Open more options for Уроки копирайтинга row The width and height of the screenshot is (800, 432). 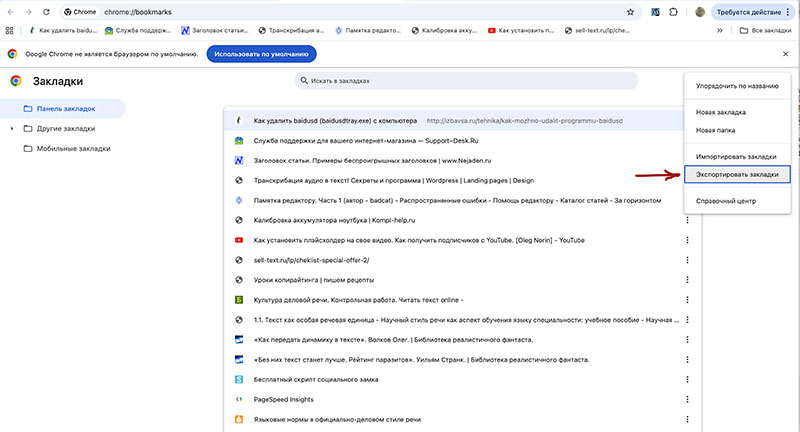point(687,280)
